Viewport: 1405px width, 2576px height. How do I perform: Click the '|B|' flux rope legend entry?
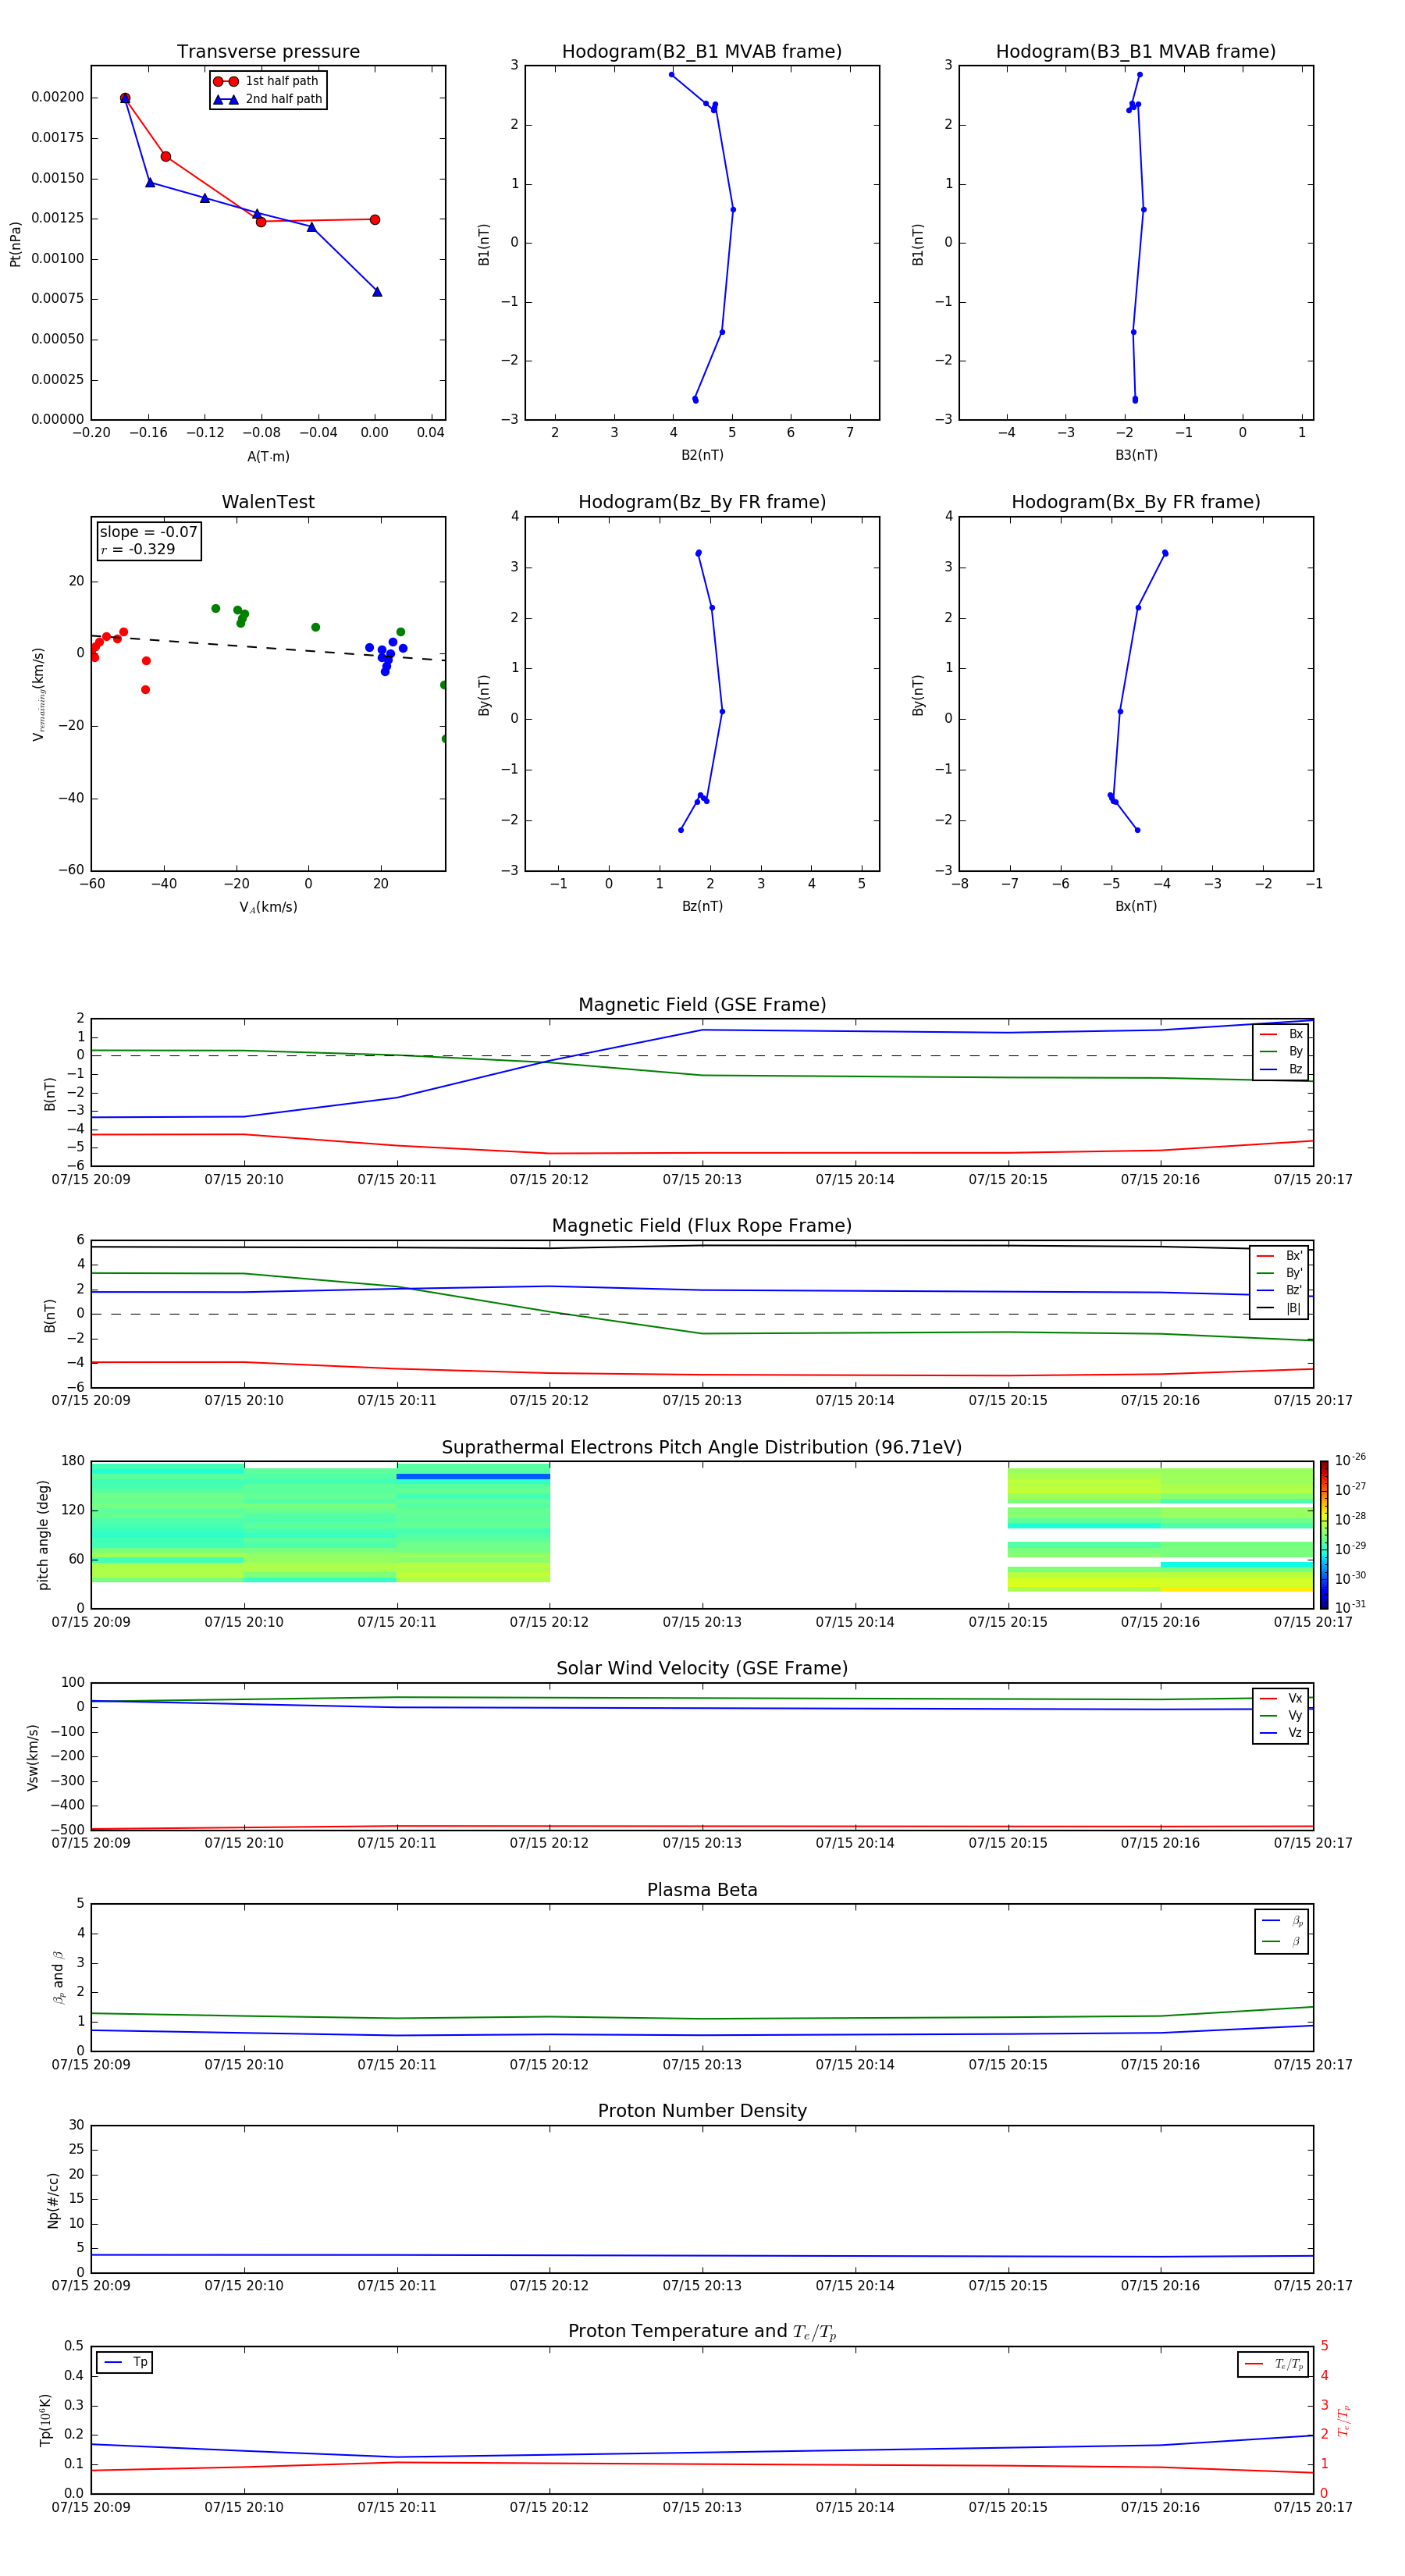point(1279,1308)
